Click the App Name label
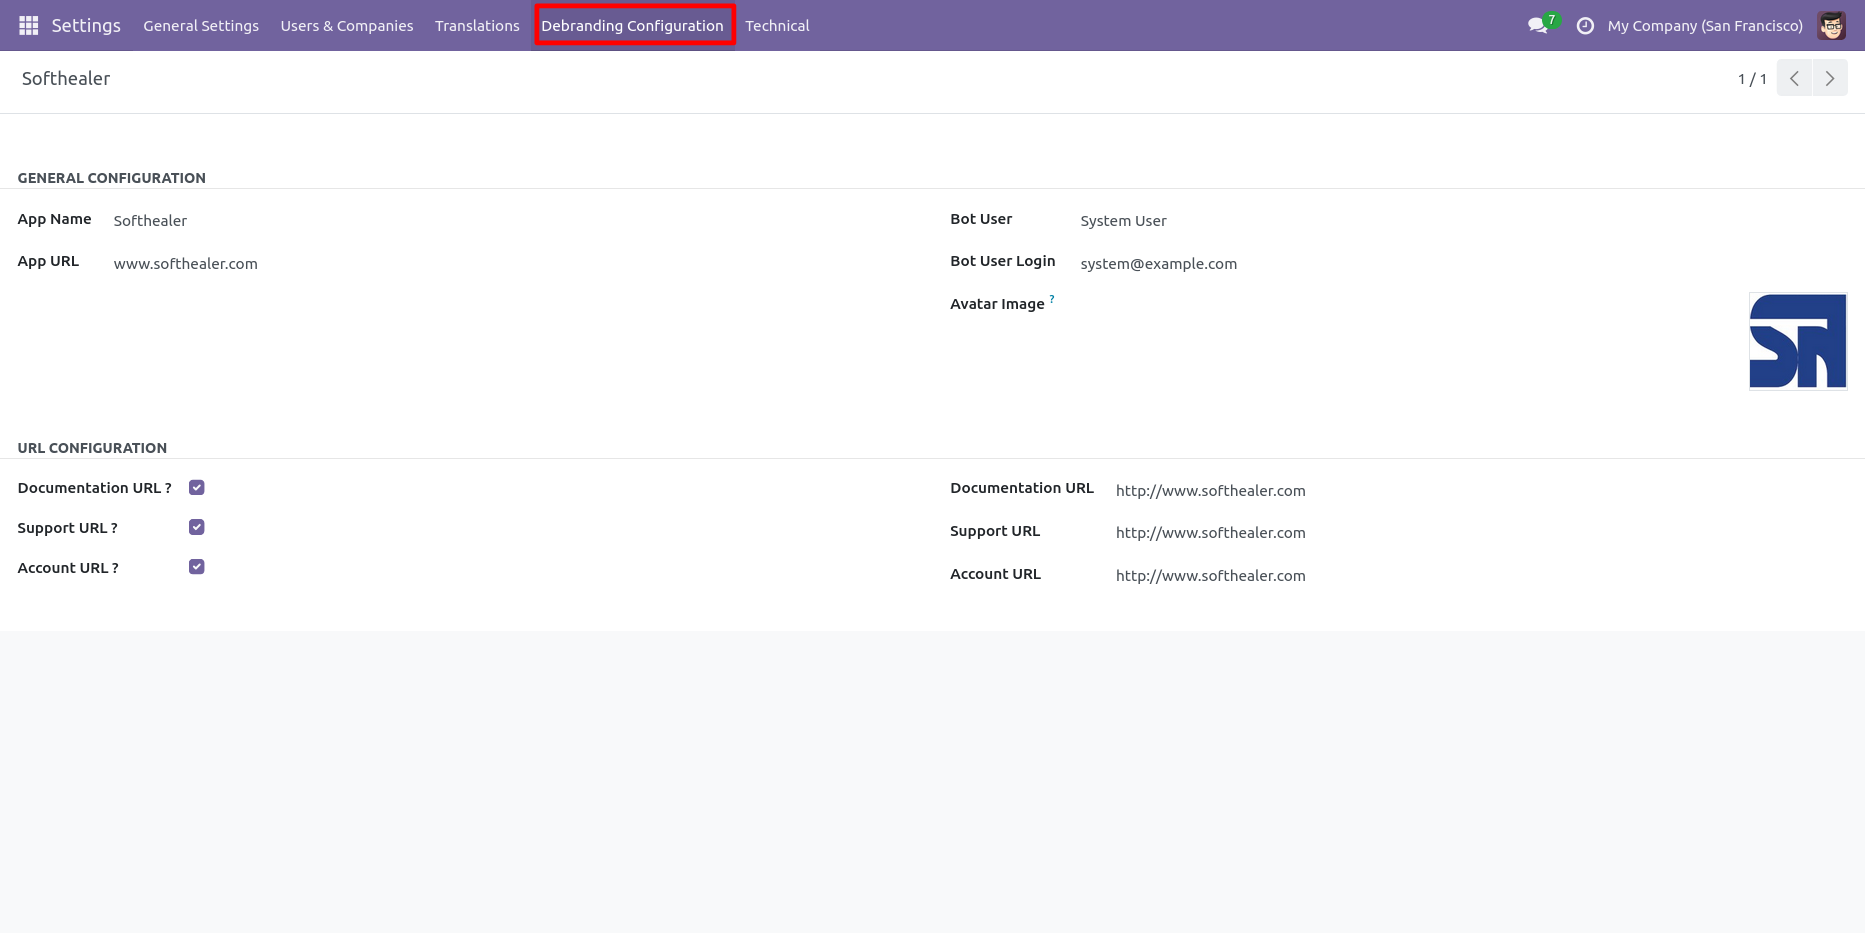The image size is (1865, 933). click(x=55, y=219)
